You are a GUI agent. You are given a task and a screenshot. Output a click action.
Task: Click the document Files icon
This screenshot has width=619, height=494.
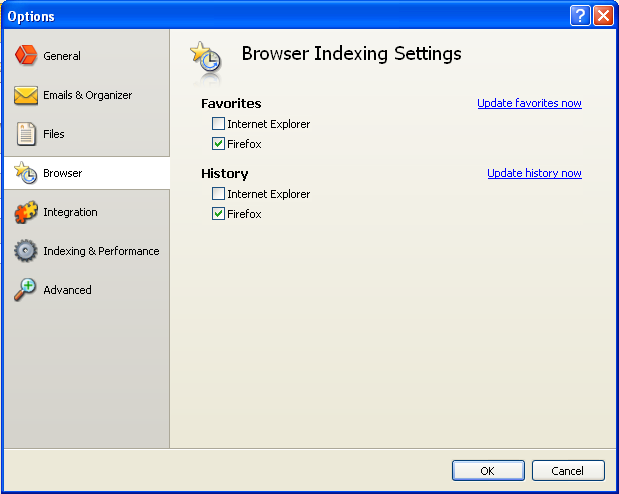[26, 134]
